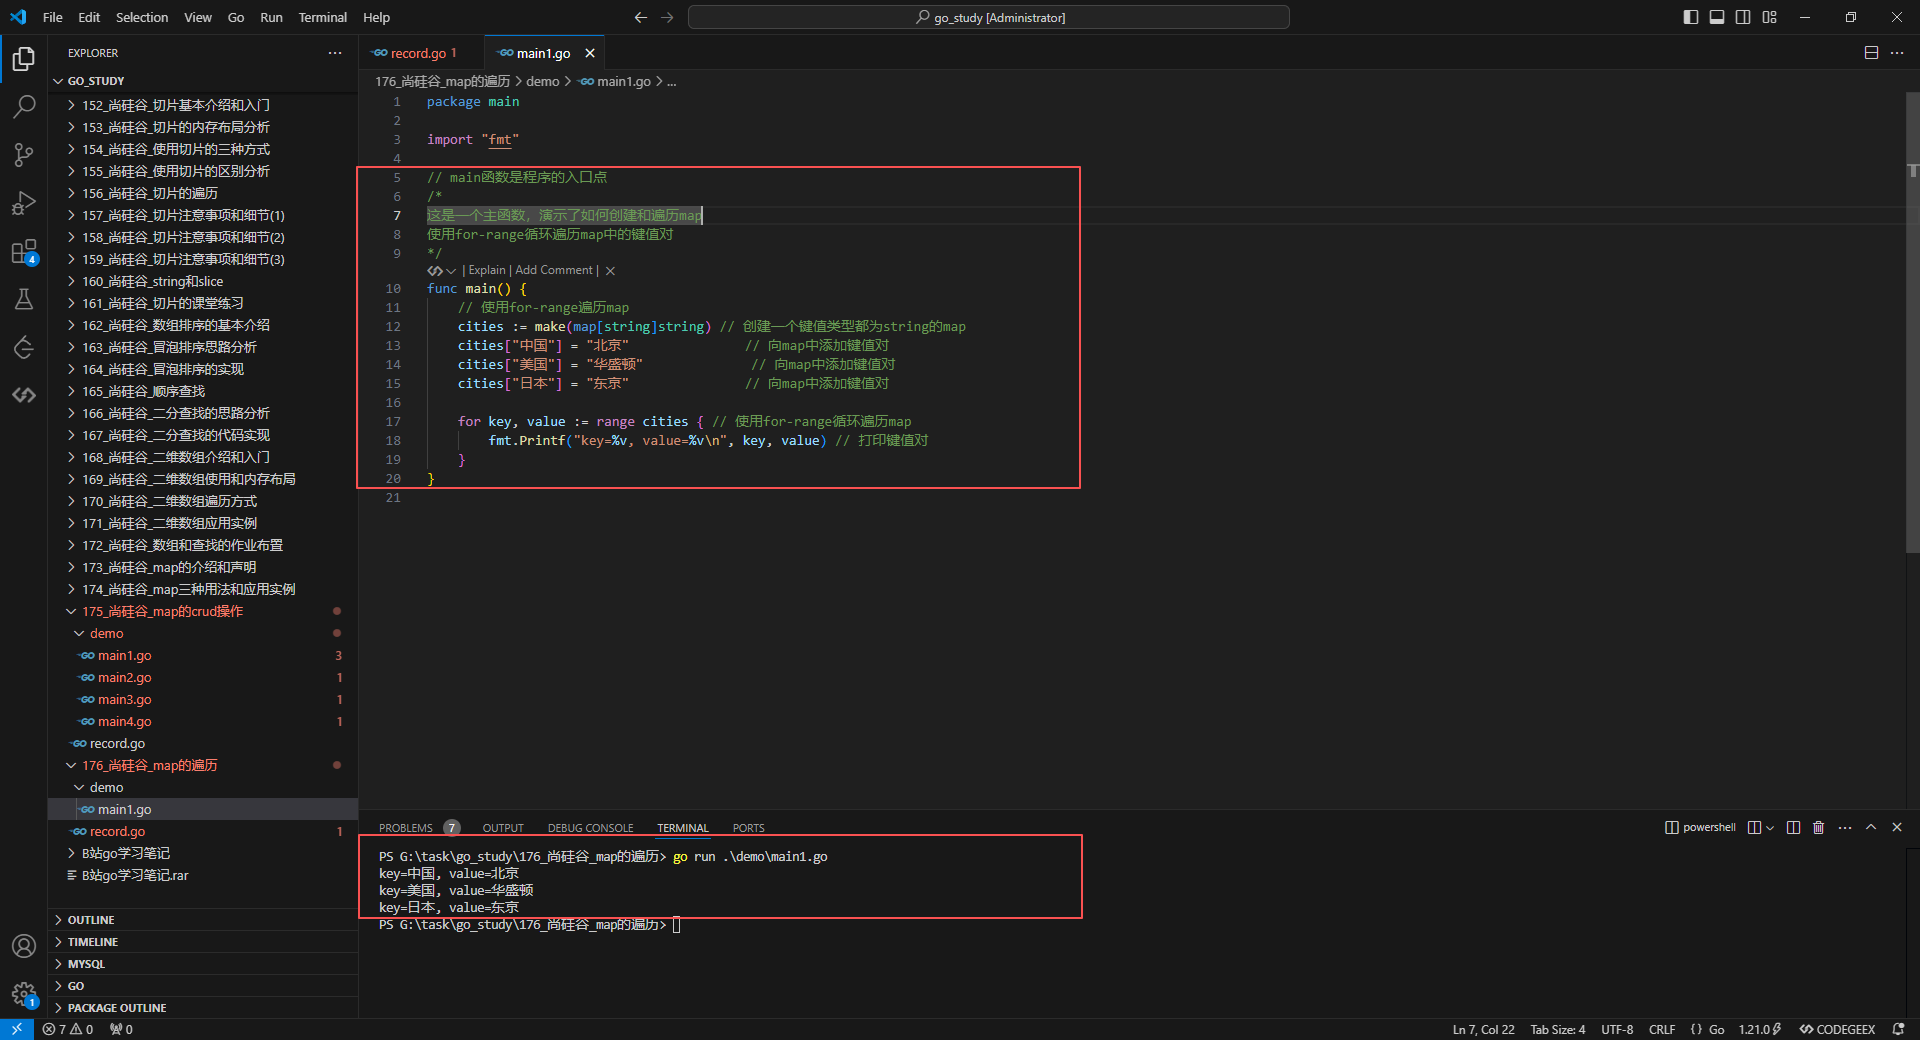This screenshot has height=1040, width=1920.
Task: Open terminal panel More Actions ellipsis
Action: pyautogui.click(x=1845, y=827)
